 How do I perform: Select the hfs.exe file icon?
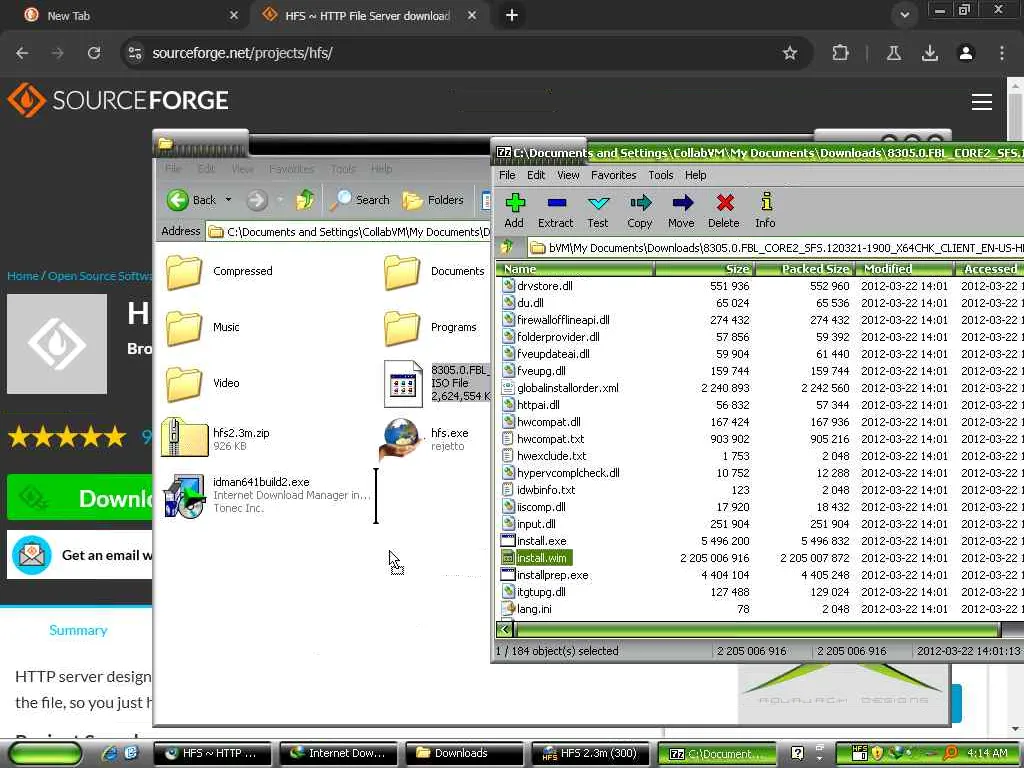(x=401, y=439)
